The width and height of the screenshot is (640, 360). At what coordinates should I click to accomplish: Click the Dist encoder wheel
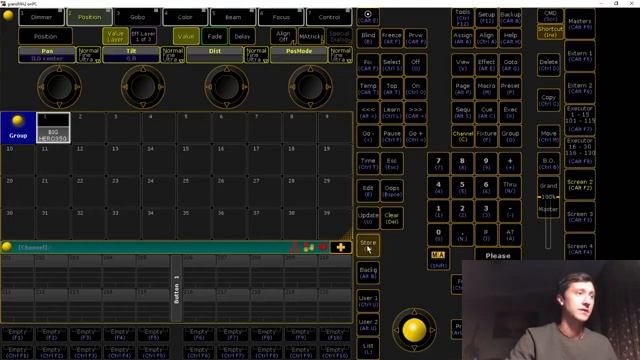(227, 87)
